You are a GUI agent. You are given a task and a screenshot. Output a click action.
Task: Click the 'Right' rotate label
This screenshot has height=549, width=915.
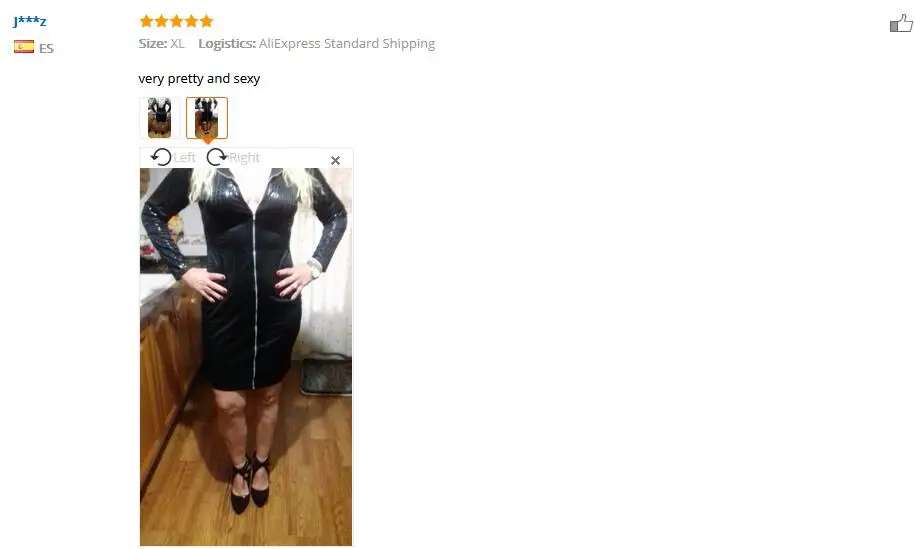coord(245,158)
